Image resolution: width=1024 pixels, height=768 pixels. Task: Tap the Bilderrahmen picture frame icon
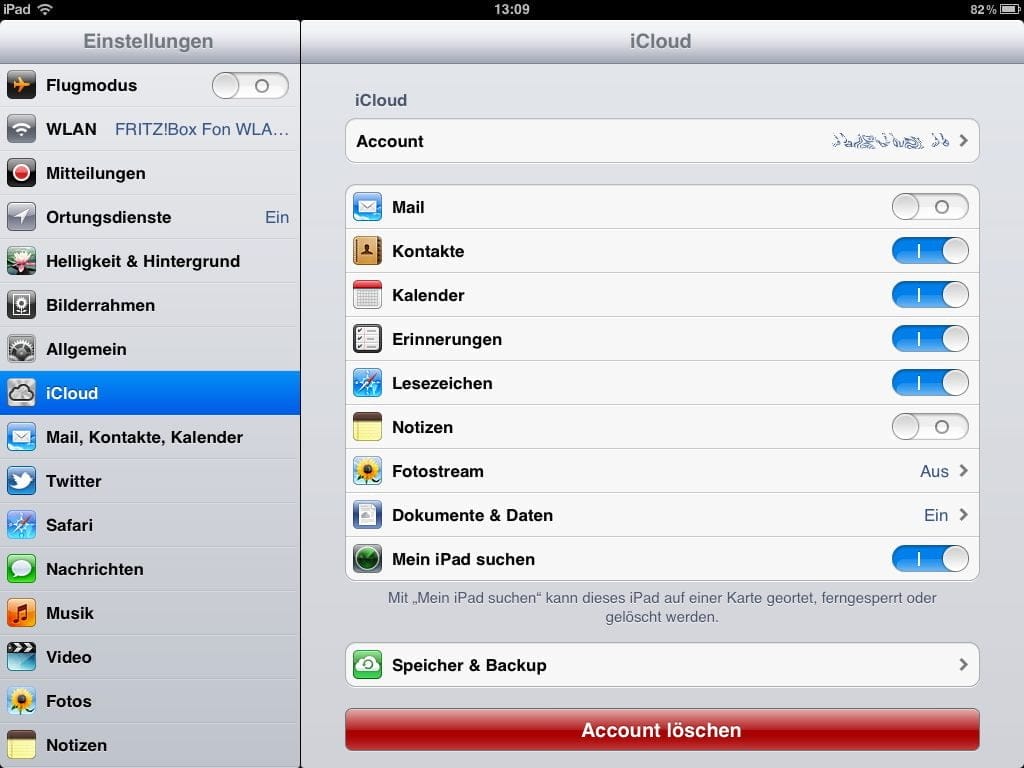point(22,305)
